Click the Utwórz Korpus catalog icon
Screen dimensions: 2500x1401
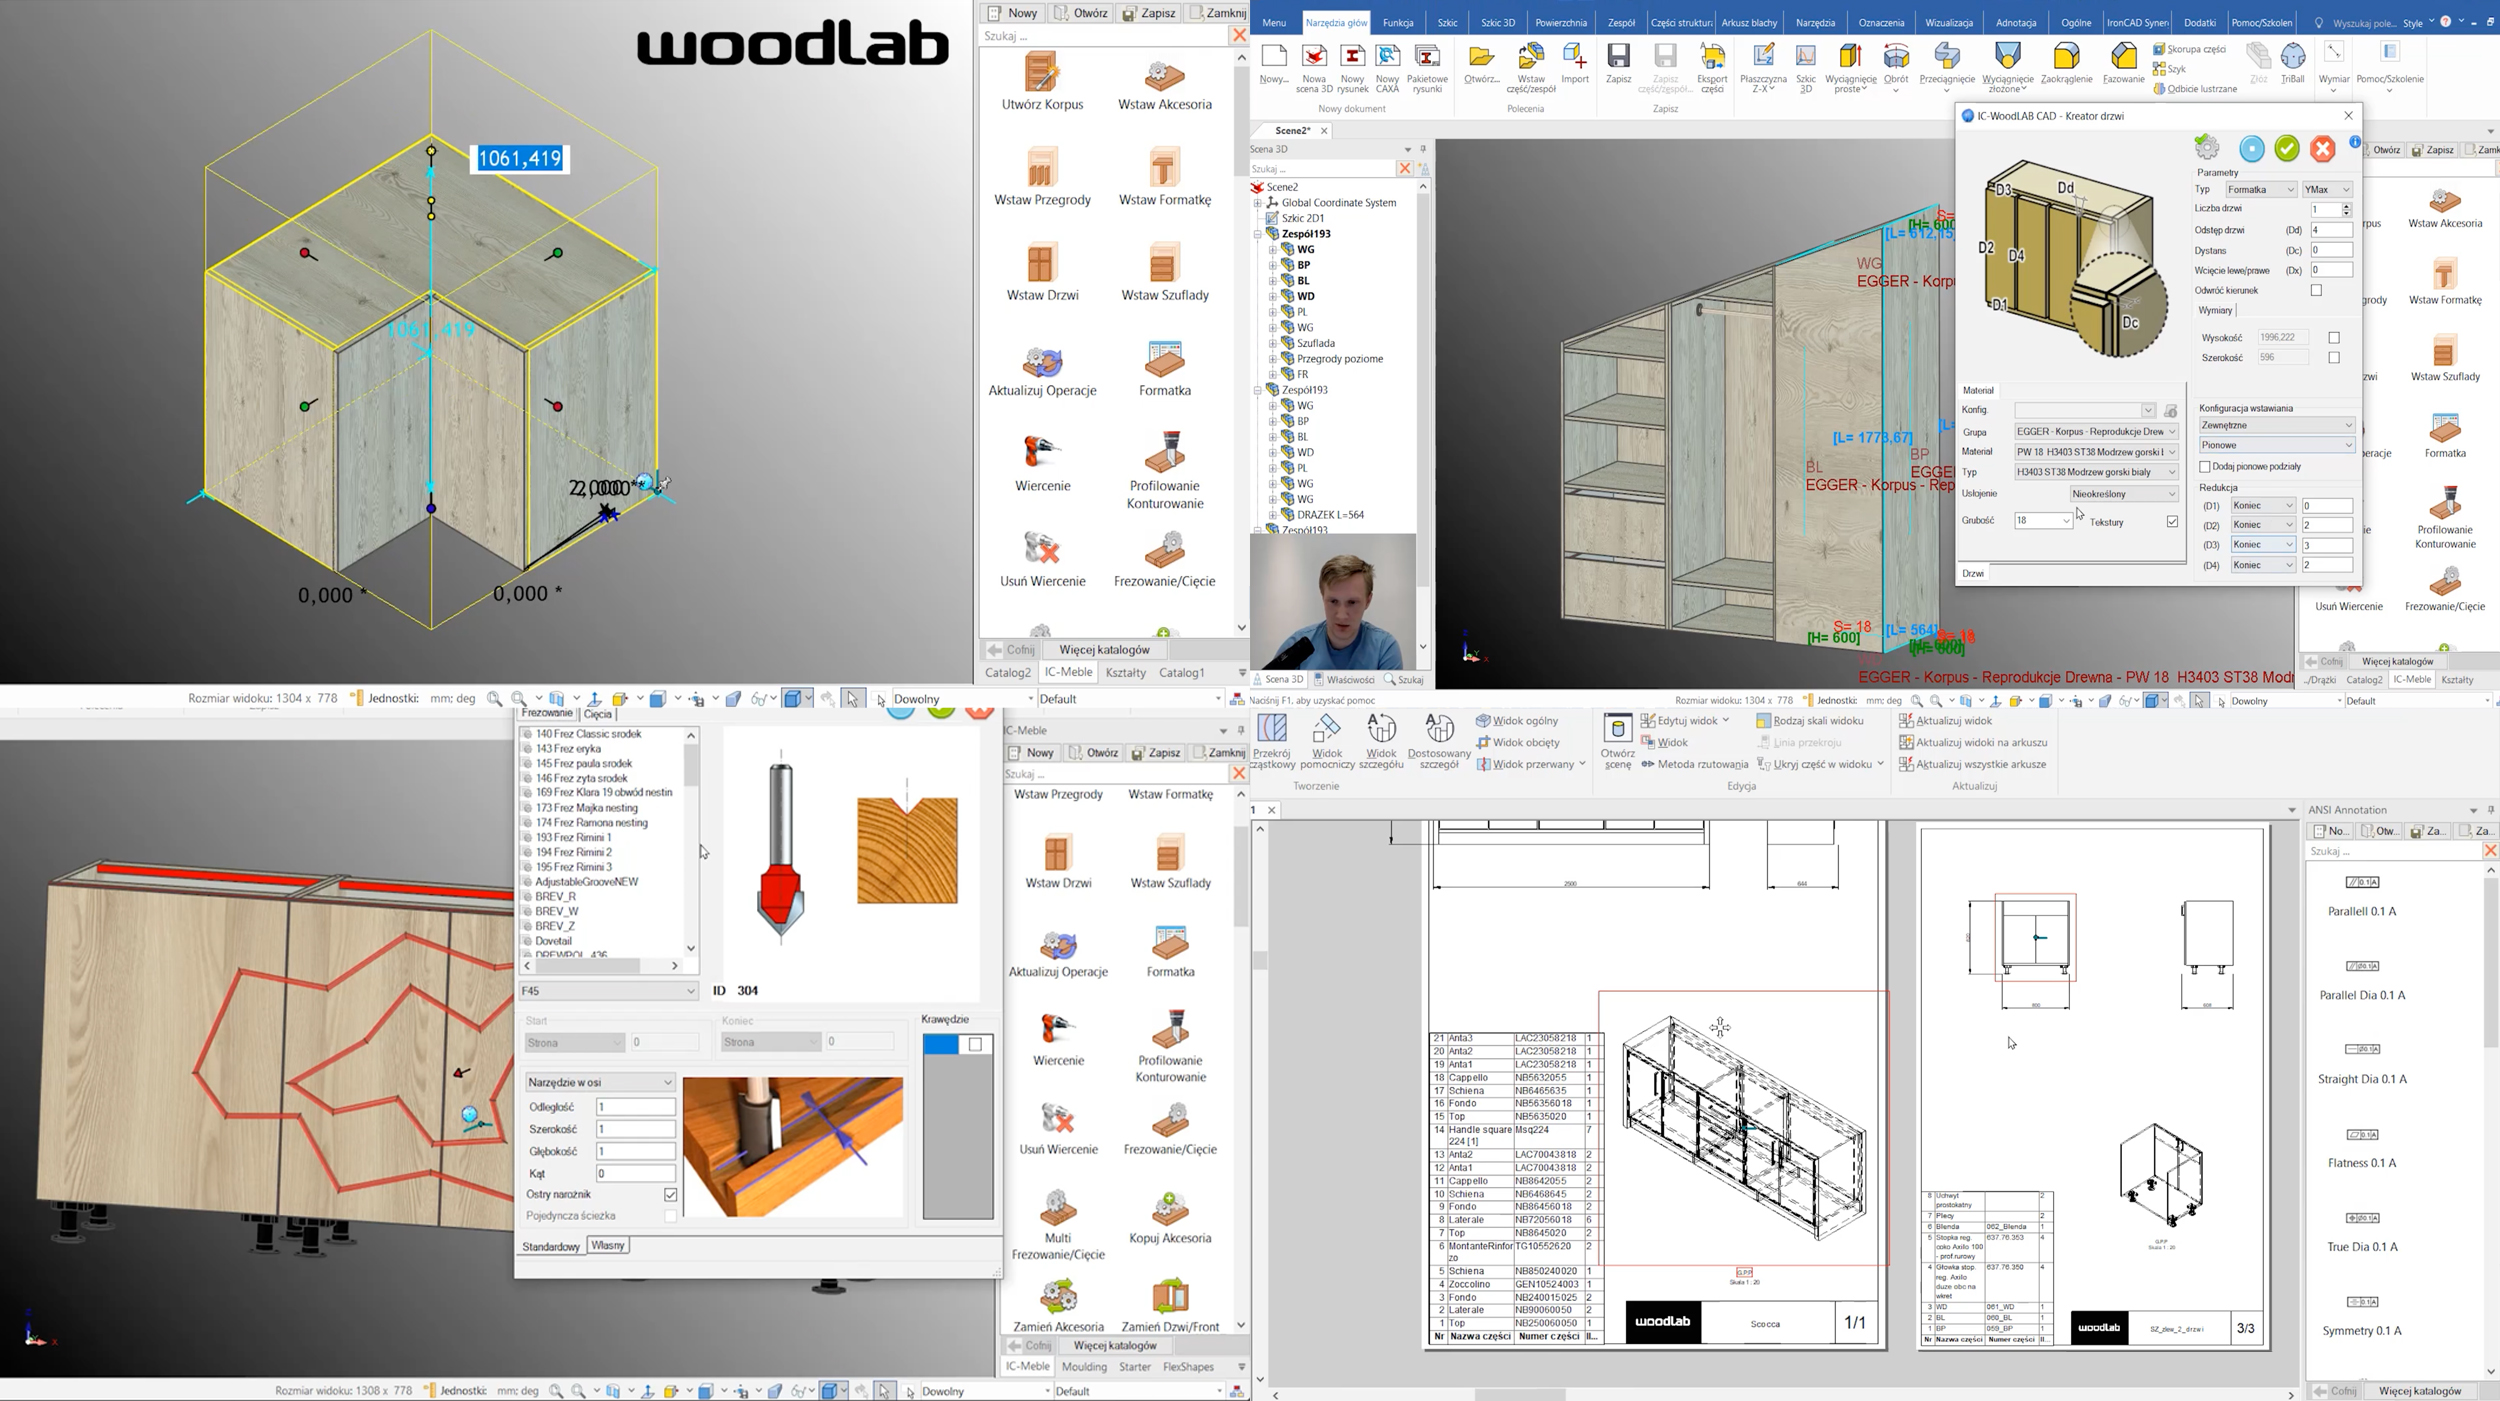tap(1041, 73)
